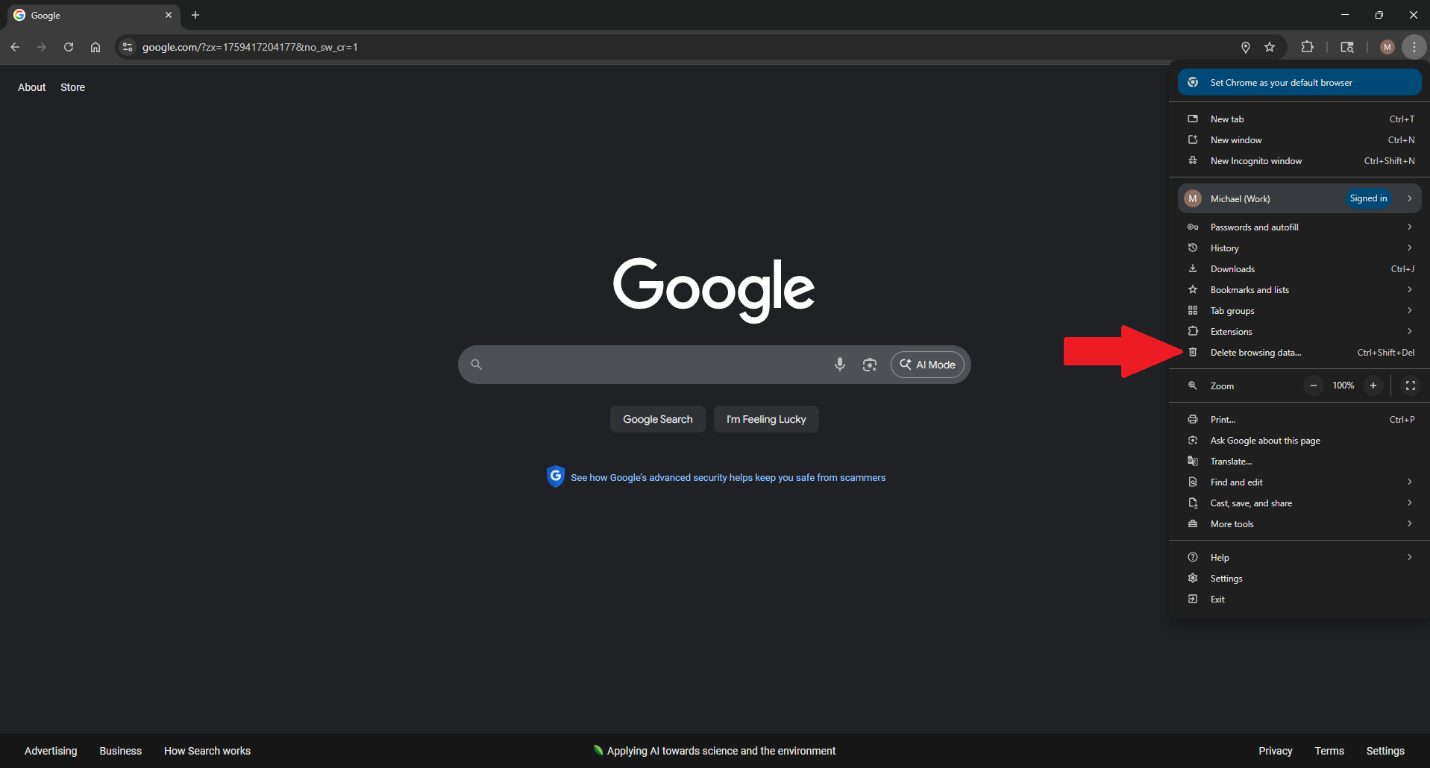Open Settings in the page footer
Image resolution: width=1430 pixels, height=768 pixels.
click(1385, 751)
